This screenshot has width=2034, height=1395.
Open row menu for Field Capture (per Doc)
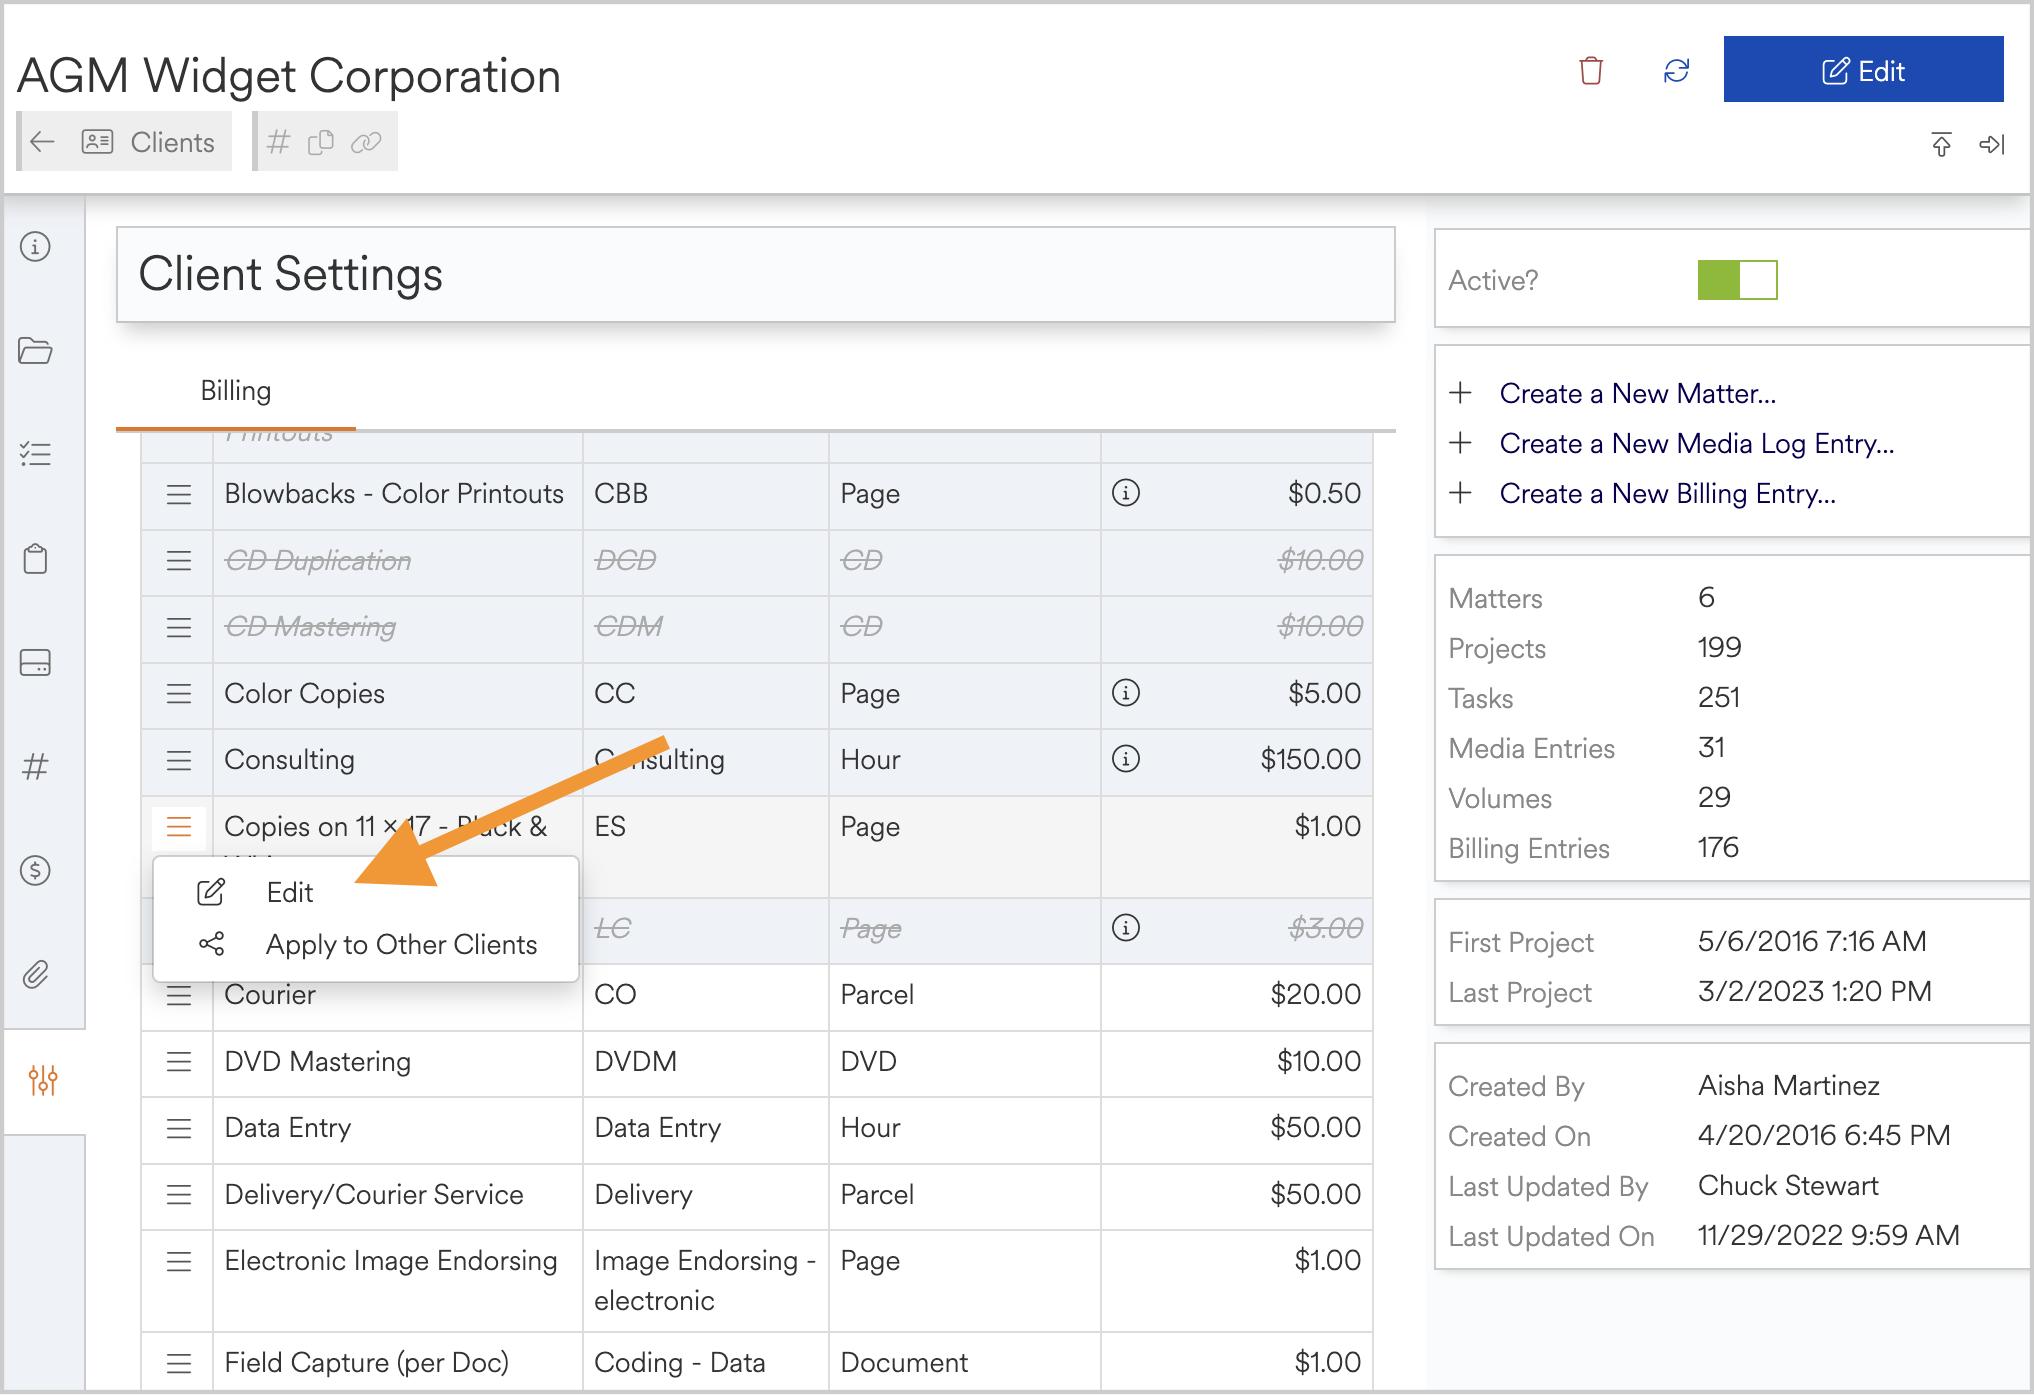pos(179,1363)
